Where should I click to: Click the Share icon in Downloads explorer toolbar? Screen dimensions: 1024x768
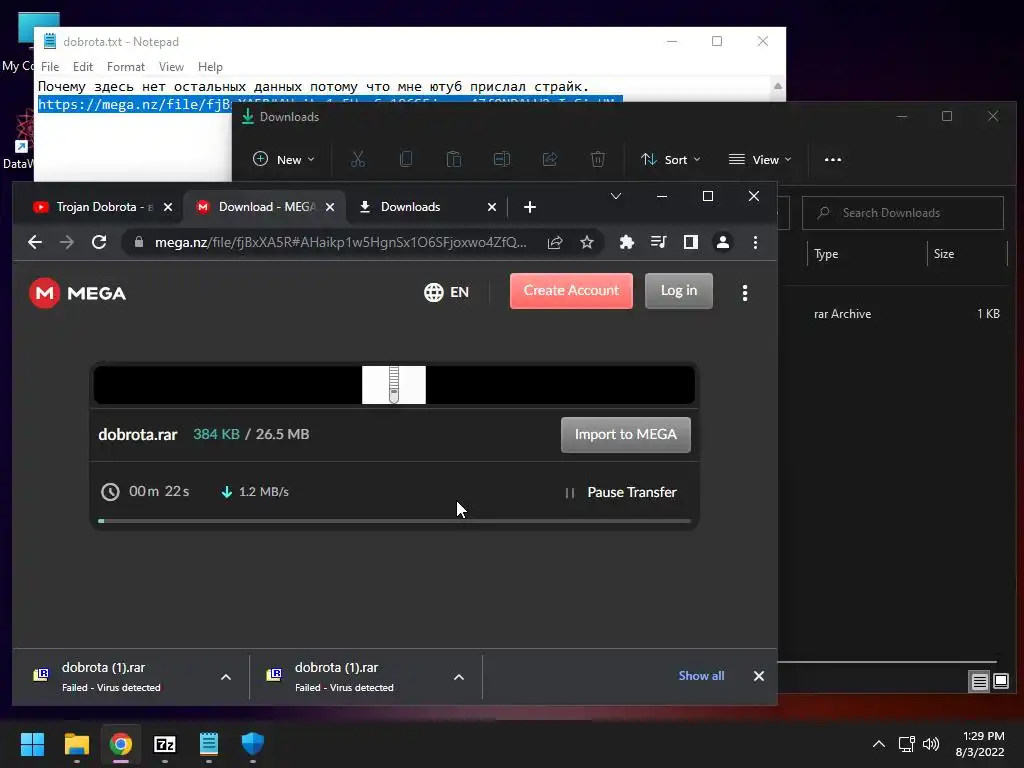tap(550, 159)
